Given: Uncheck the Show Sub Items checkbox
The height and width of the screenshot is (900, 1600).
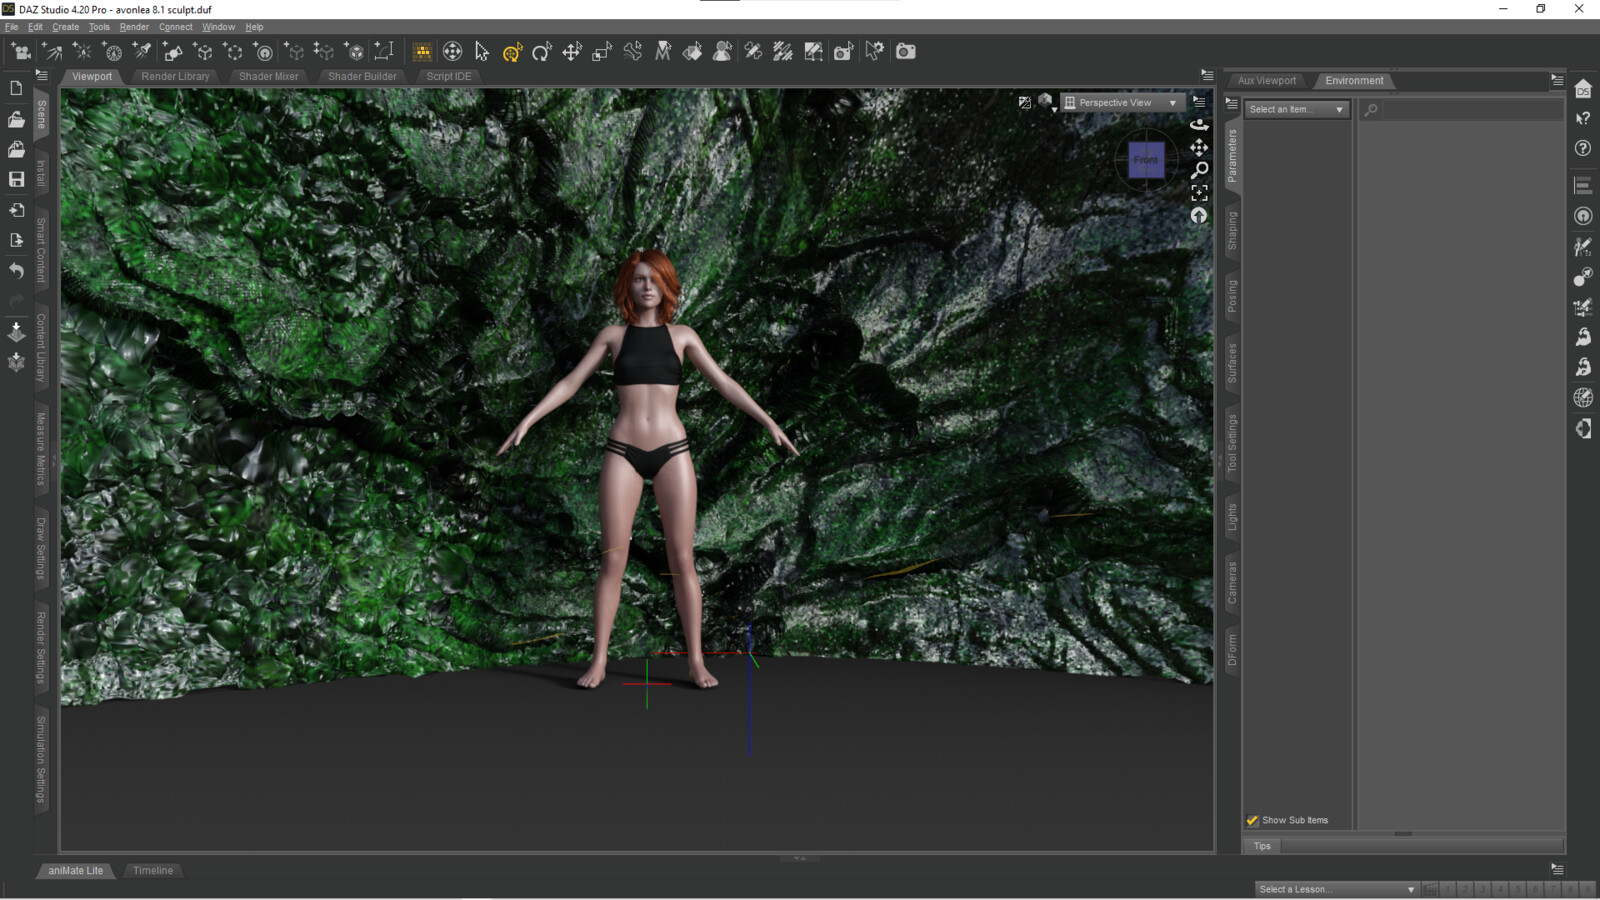Looking at the screenshot, I should click(1252, 820).
